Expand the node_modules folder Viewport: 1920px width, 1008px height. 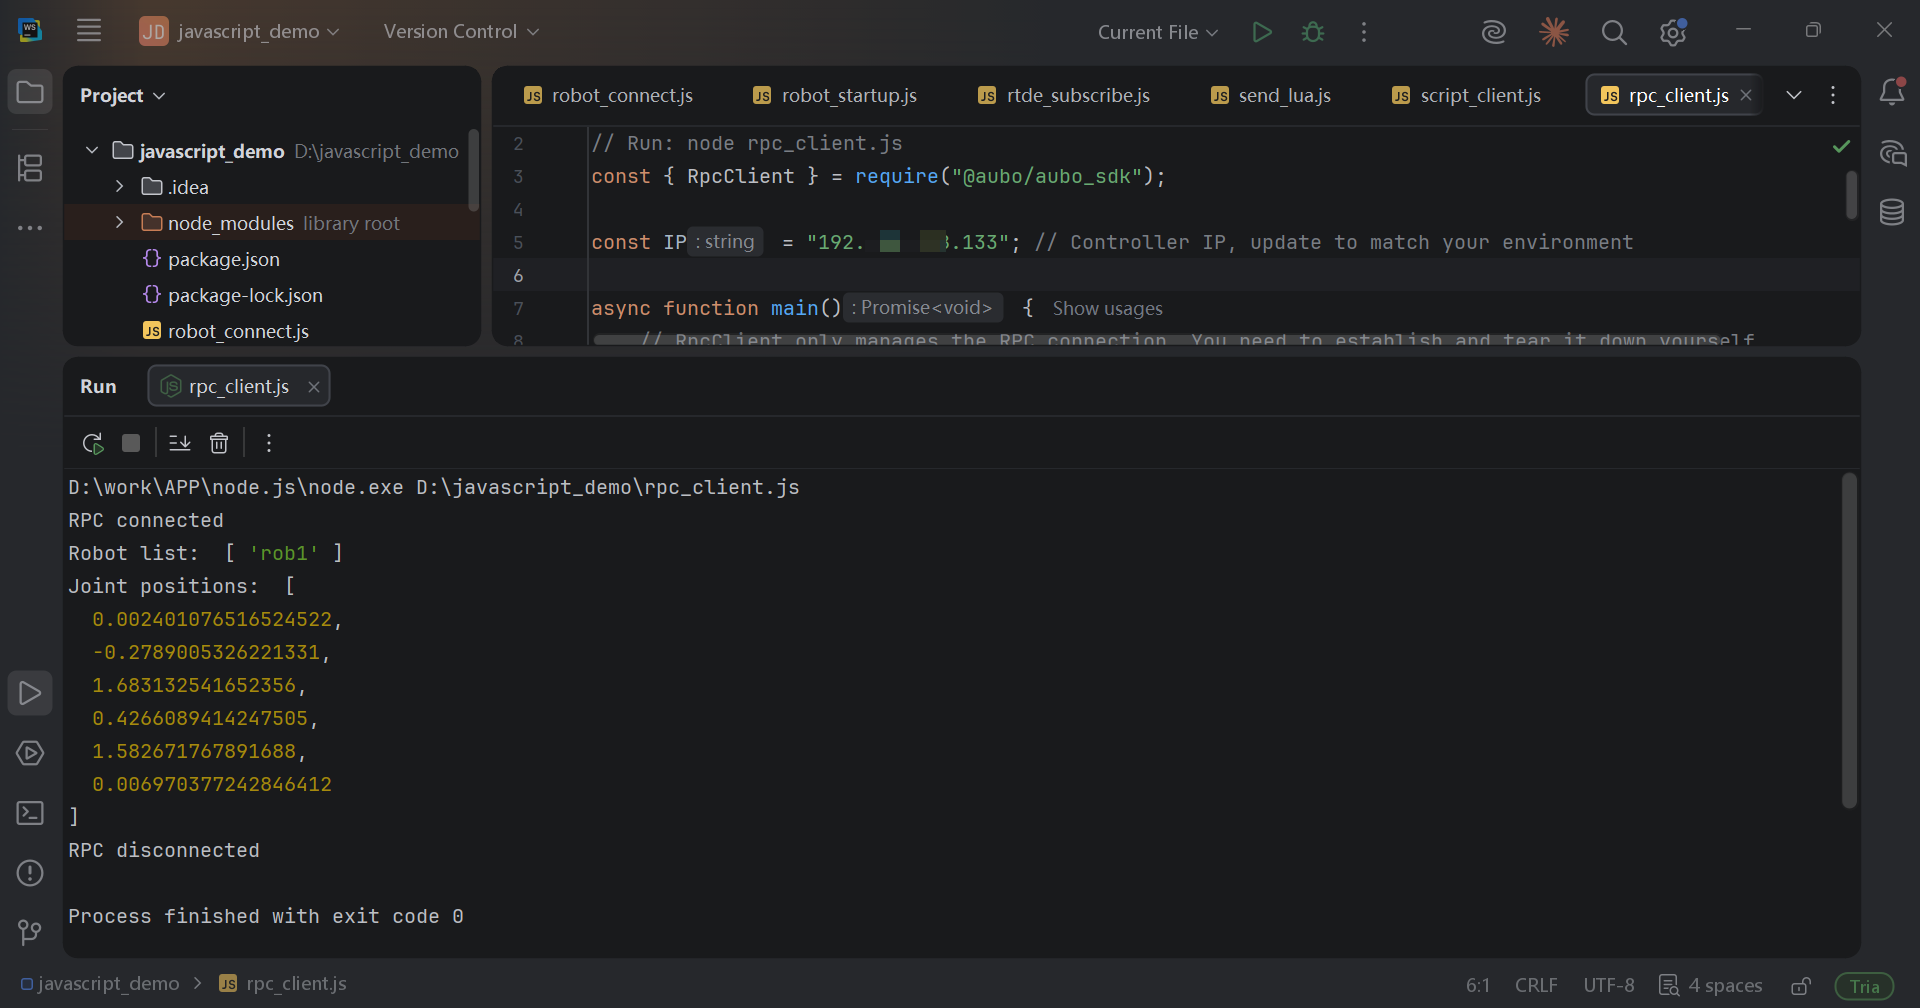pyautogui.click(x=119, y=222)
